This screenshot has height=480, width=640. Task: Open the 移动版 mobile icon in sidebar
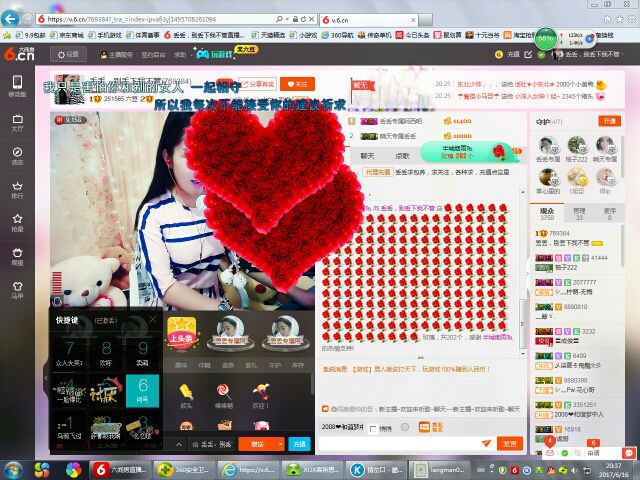point(17,86)
